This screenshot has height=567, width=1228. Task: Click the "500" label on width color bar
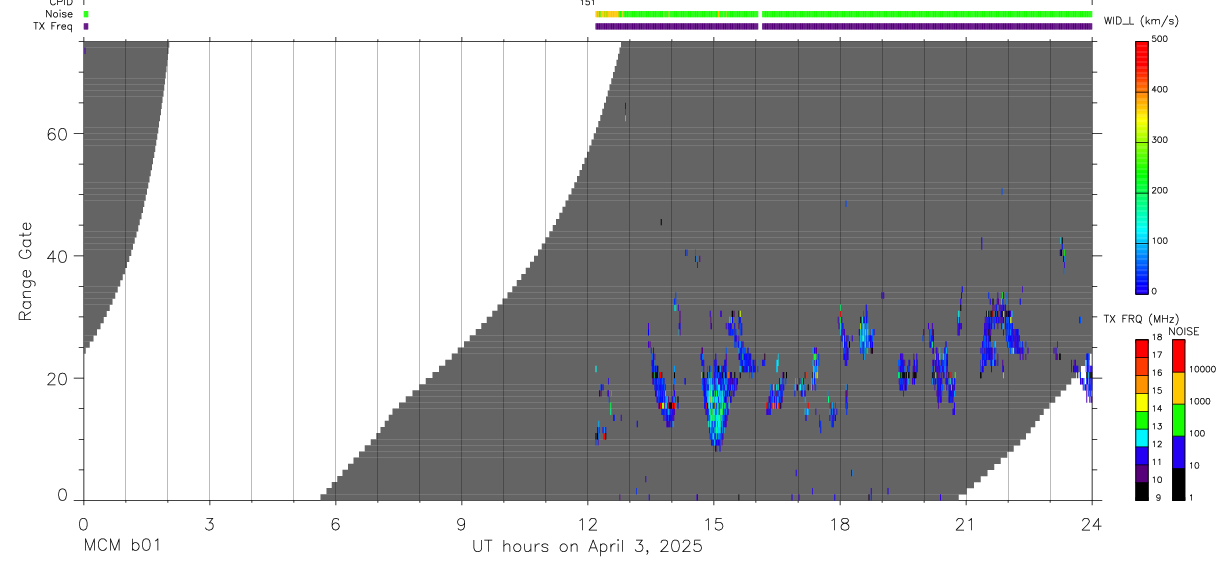[1160, 39]
